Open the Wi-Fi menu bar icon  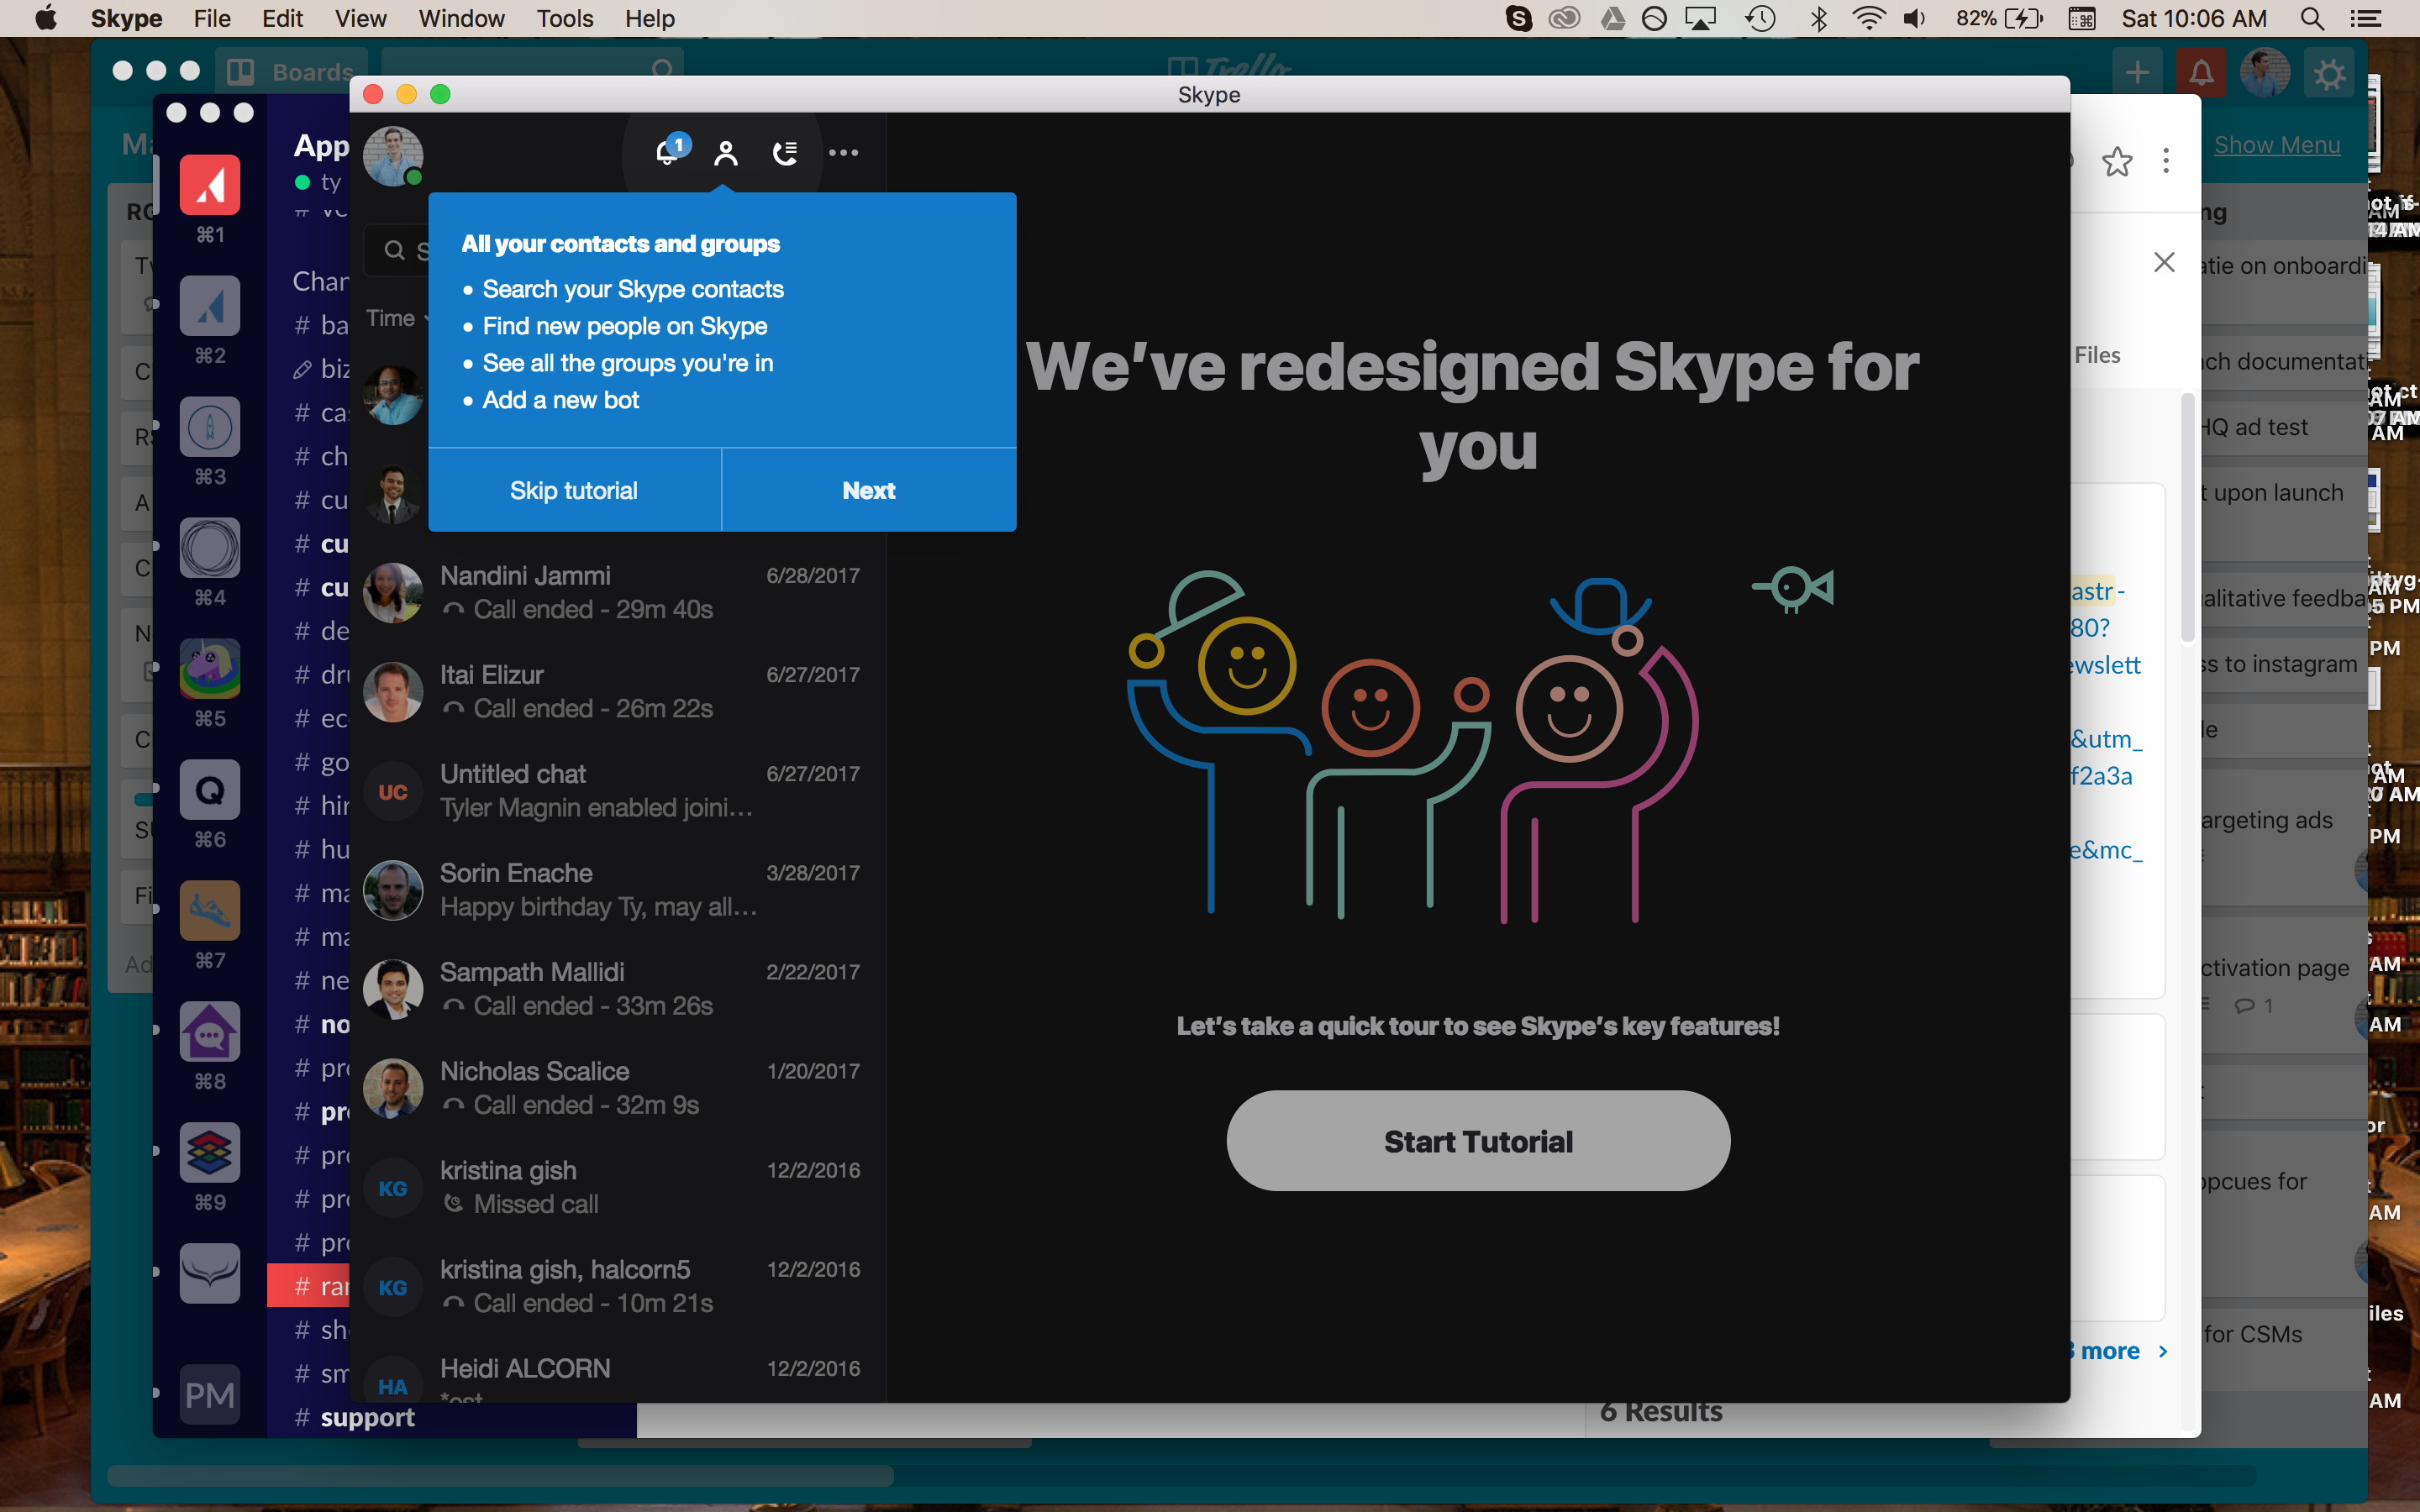tap(1868, 18)
